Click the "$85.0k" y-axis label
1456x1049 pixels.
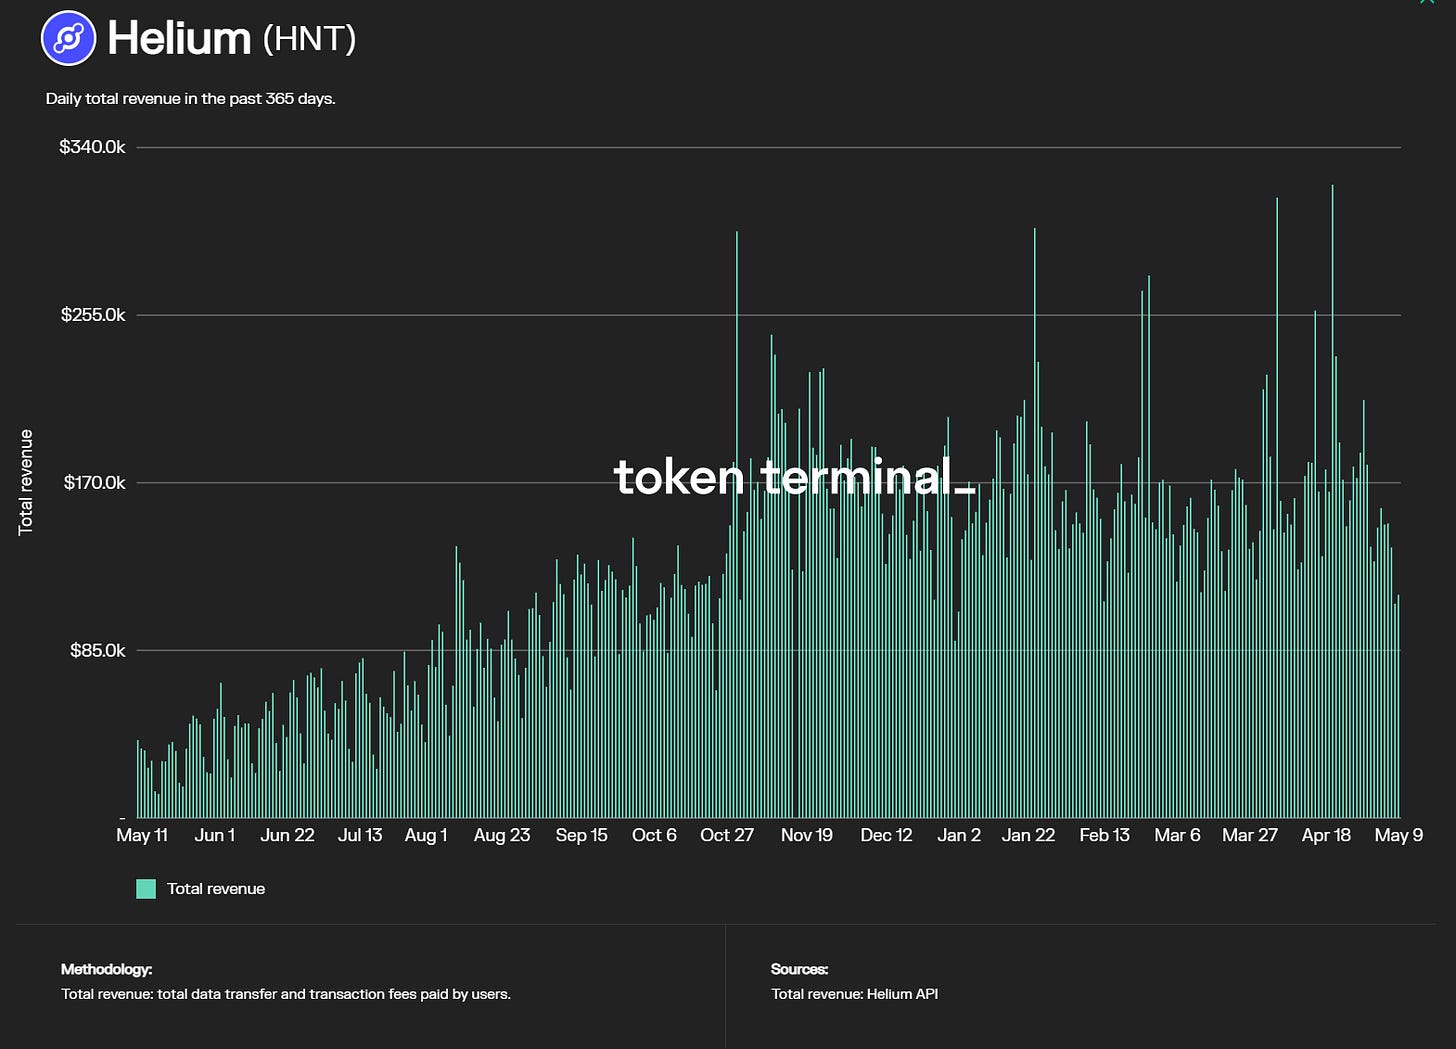pyautogui.click(x=98, y=651)
